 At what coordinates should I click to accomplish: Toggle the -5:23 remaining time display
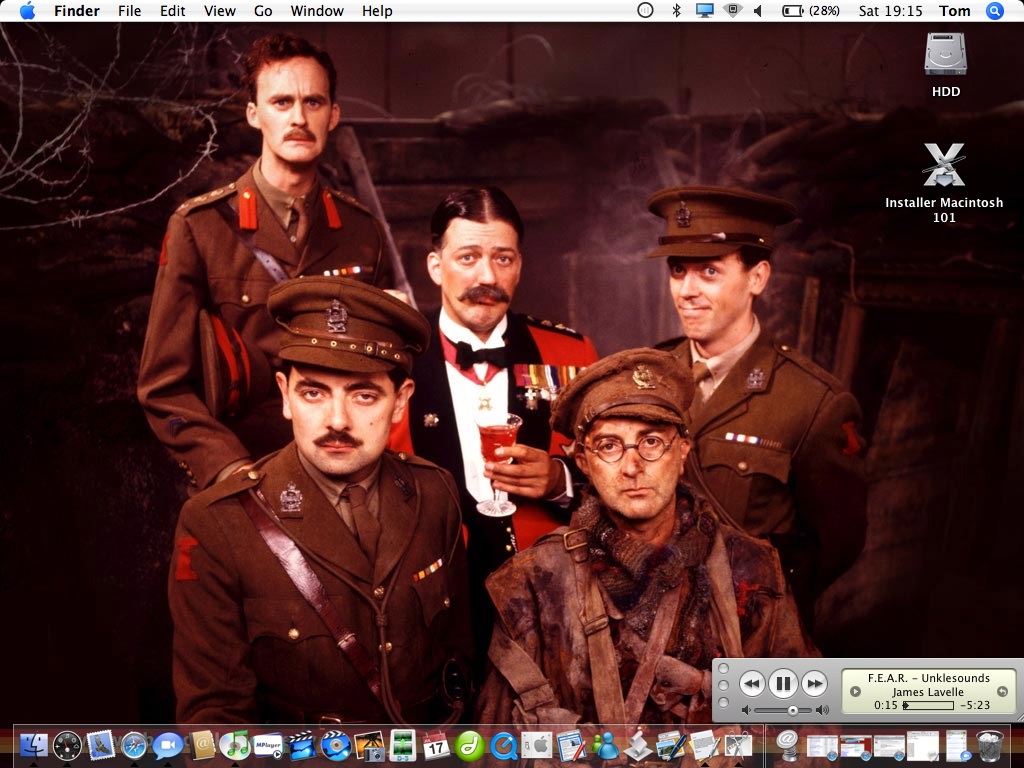pos(974,705)
